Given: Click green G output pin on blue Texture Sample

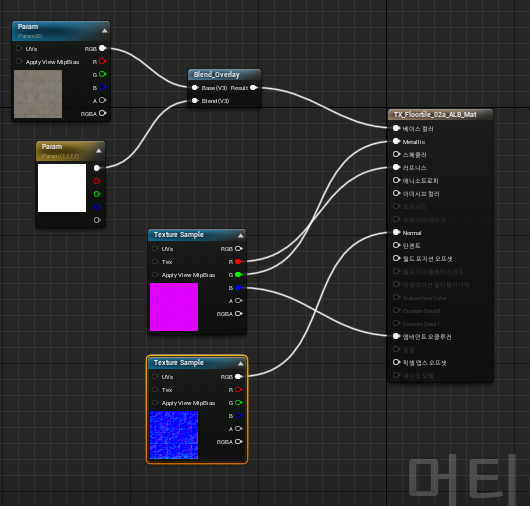Looking at the screenshot, I should coord(239,403).
